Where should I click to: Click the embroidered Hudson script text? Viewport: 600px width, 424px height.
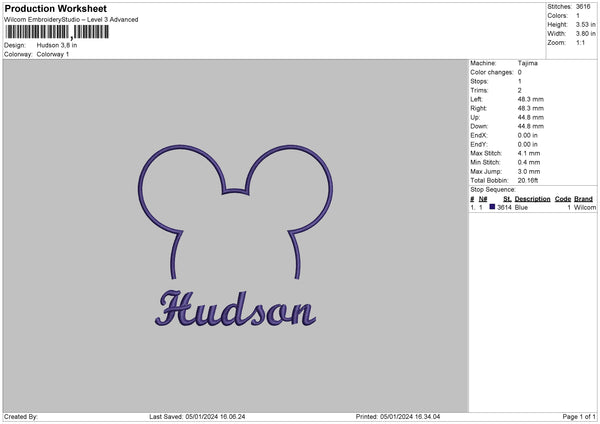(235, 308)
